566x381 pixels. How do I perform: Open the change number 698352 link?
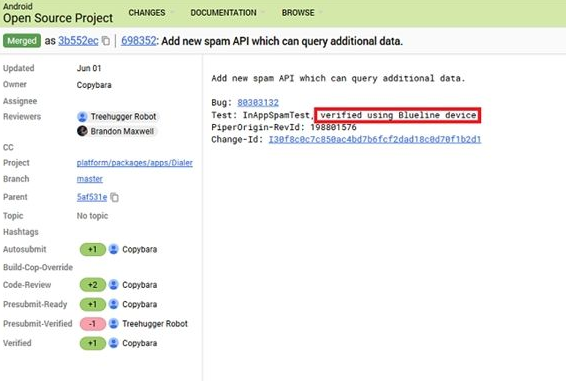pos(139,41)
